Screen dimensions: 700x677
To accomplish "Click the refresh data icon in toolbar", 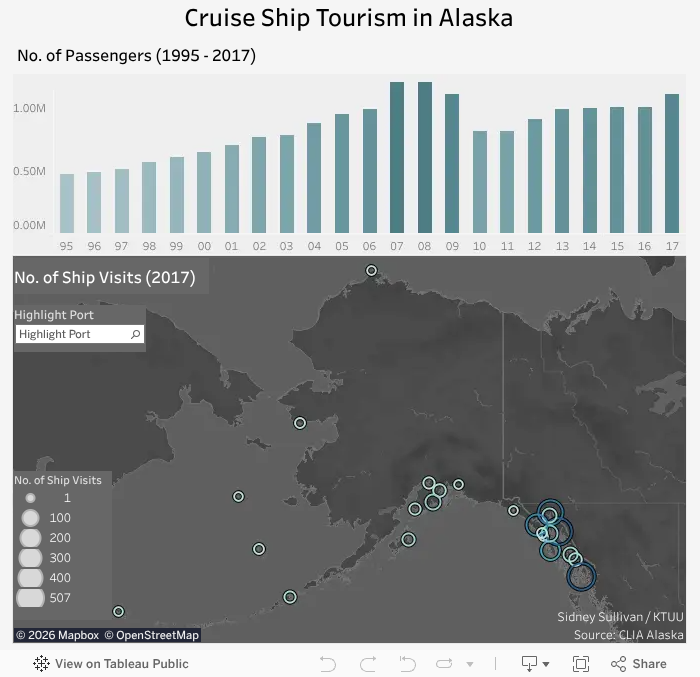I will tap(444, 664).
